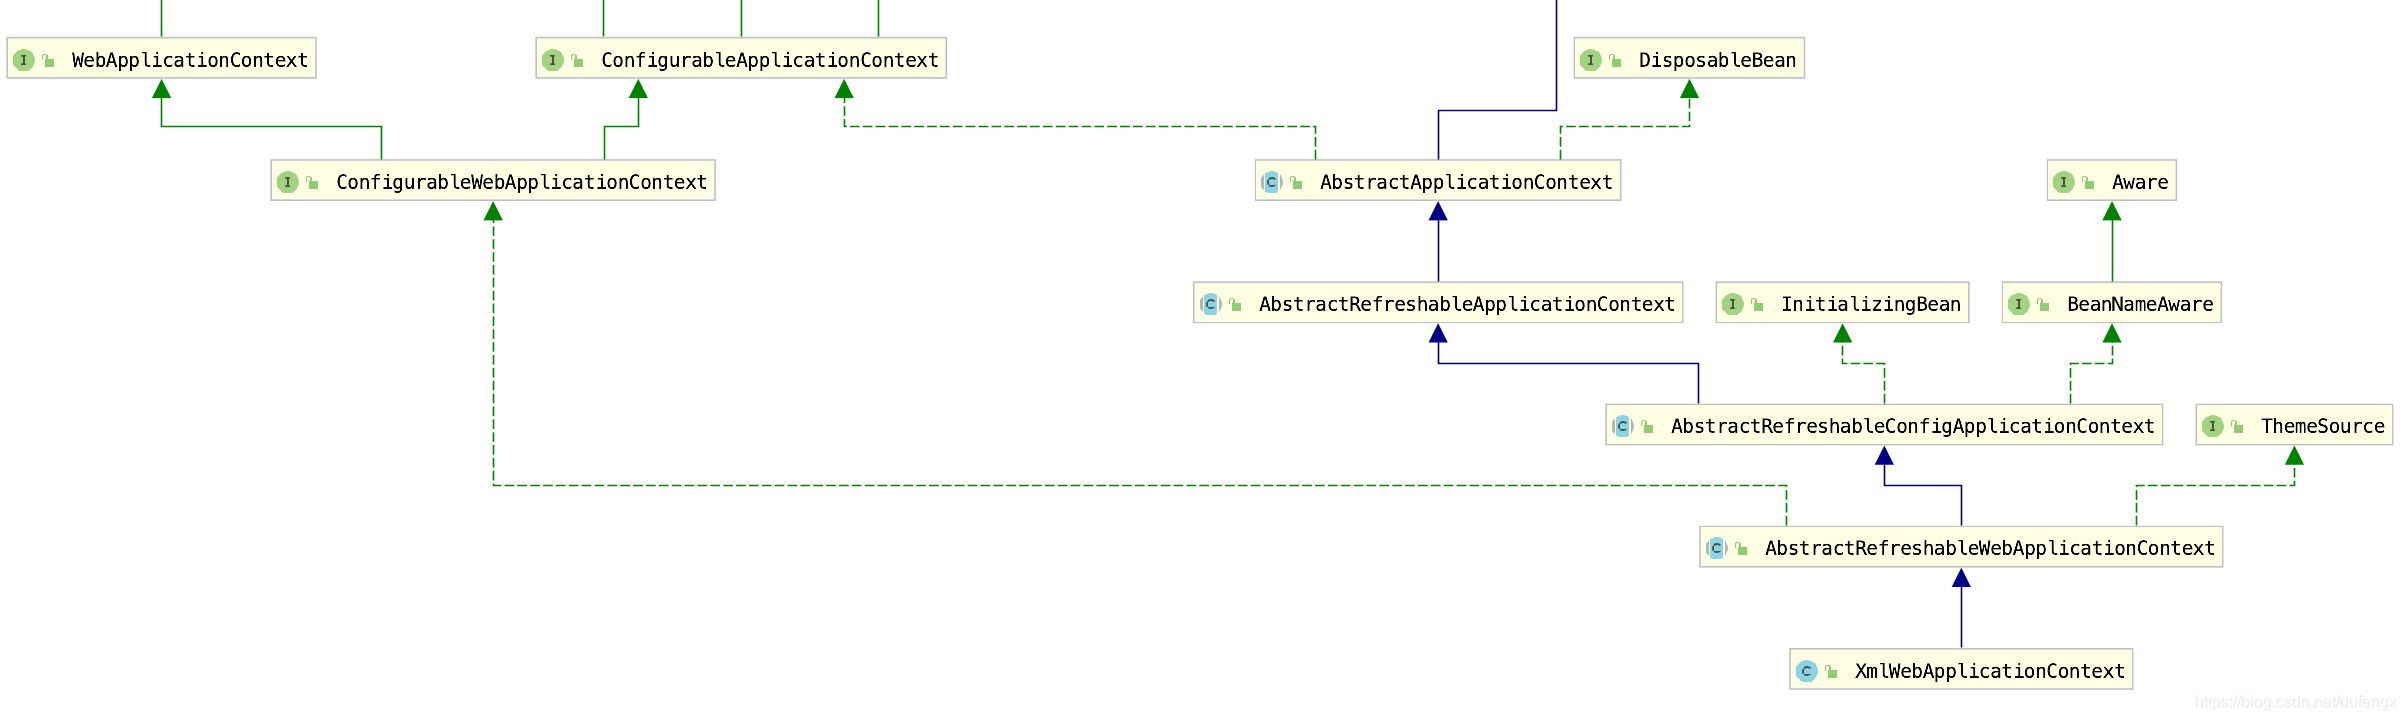Click the interface icon beside DisposableBean

(1591, 60)
